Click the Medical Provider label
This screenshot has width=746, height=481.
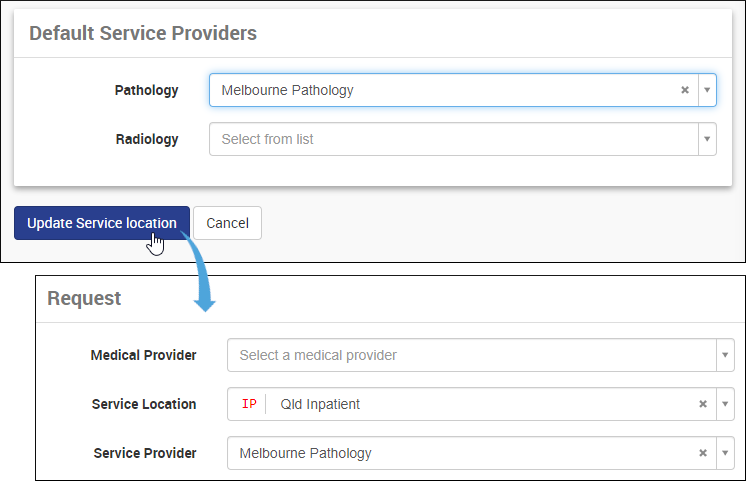pyautogui.click(x=143, y=355)
